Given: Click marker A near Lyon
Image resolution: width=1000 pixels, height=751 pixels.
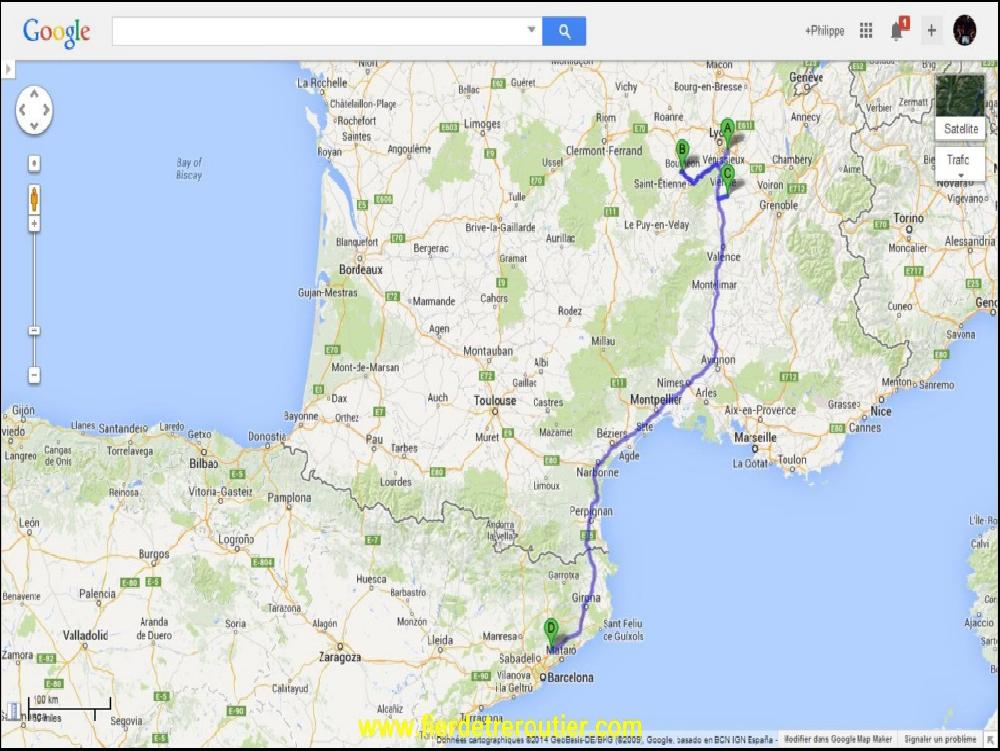Looking at the screenshot, I should coord(728,128).
